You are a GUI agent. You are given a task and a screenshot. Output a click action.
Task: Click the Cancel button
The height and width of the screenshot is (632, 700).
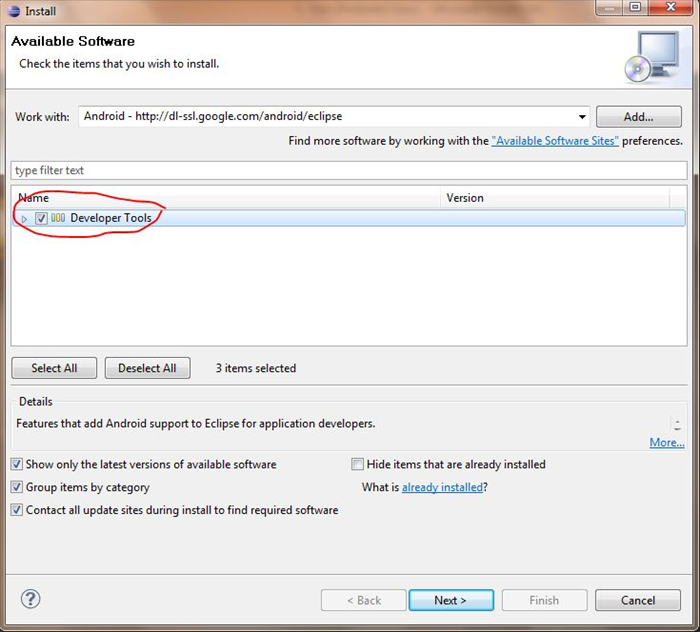(x=638, y=600)
